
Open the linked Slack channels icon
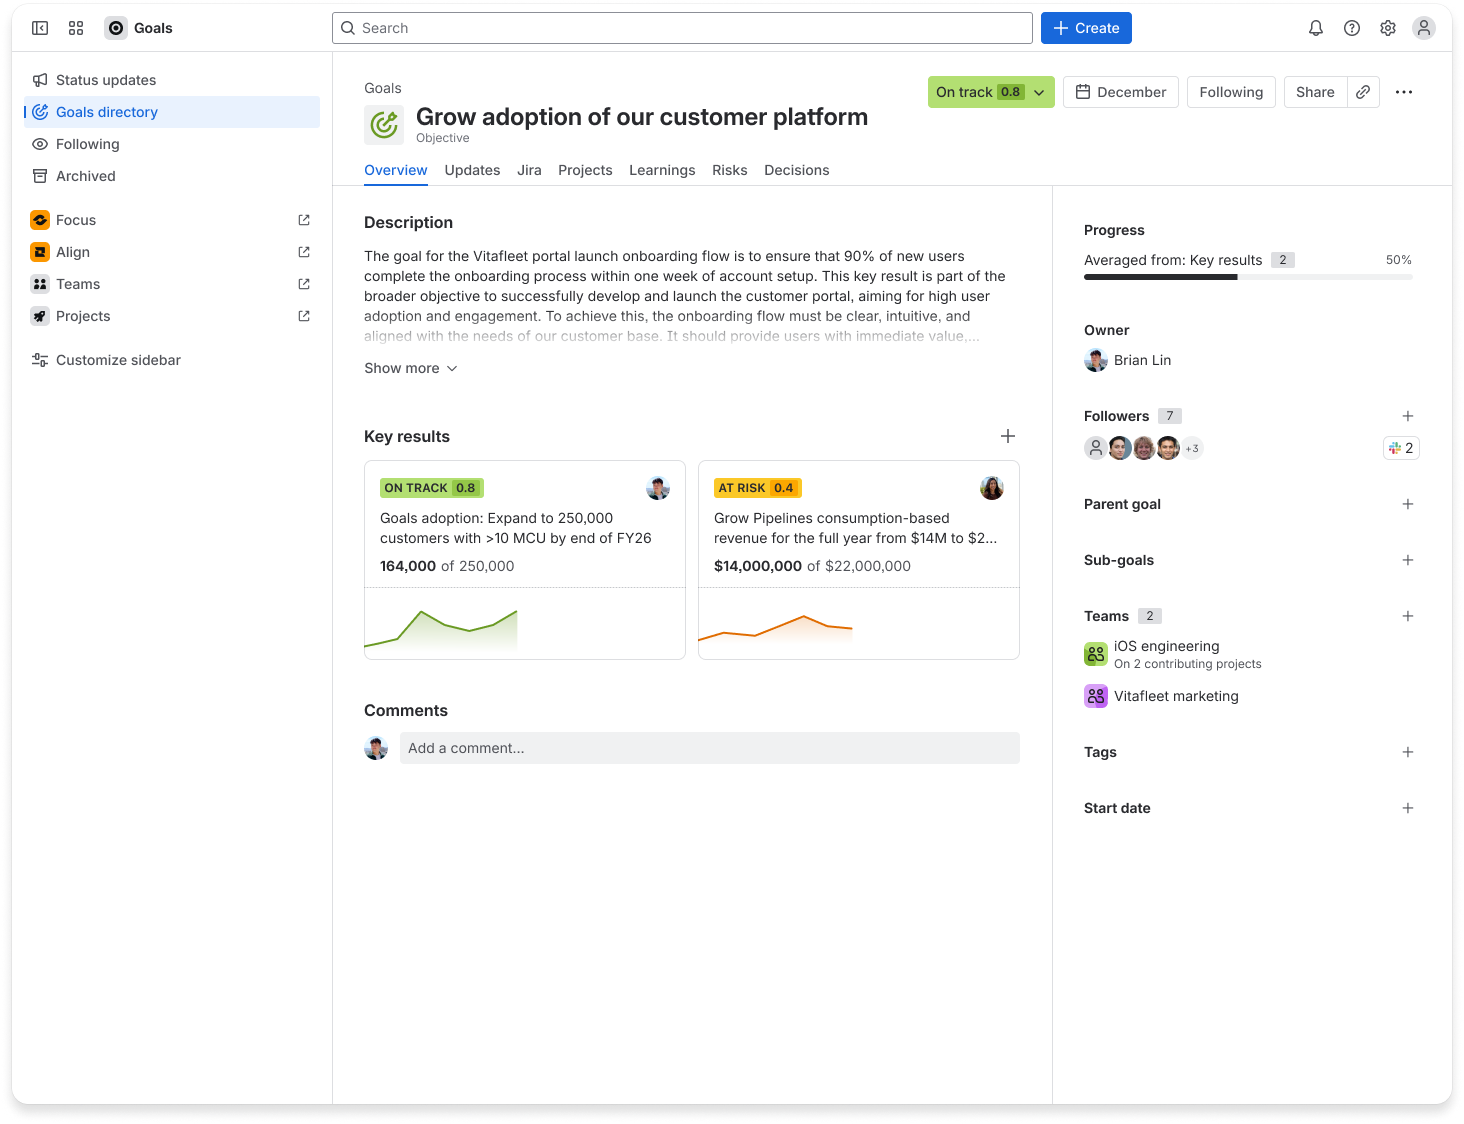click(x=1400, y=448)
